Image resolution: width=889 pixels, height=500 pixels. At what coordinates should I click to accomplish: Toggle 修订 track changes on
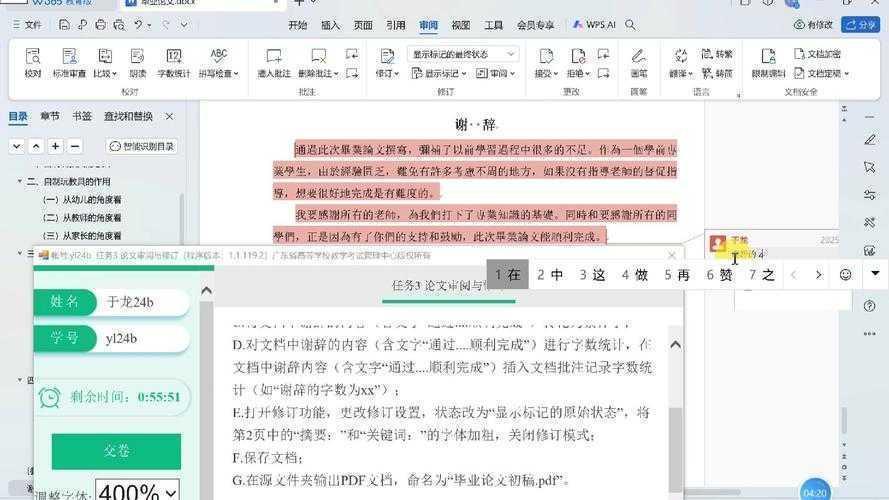[387, 57]
